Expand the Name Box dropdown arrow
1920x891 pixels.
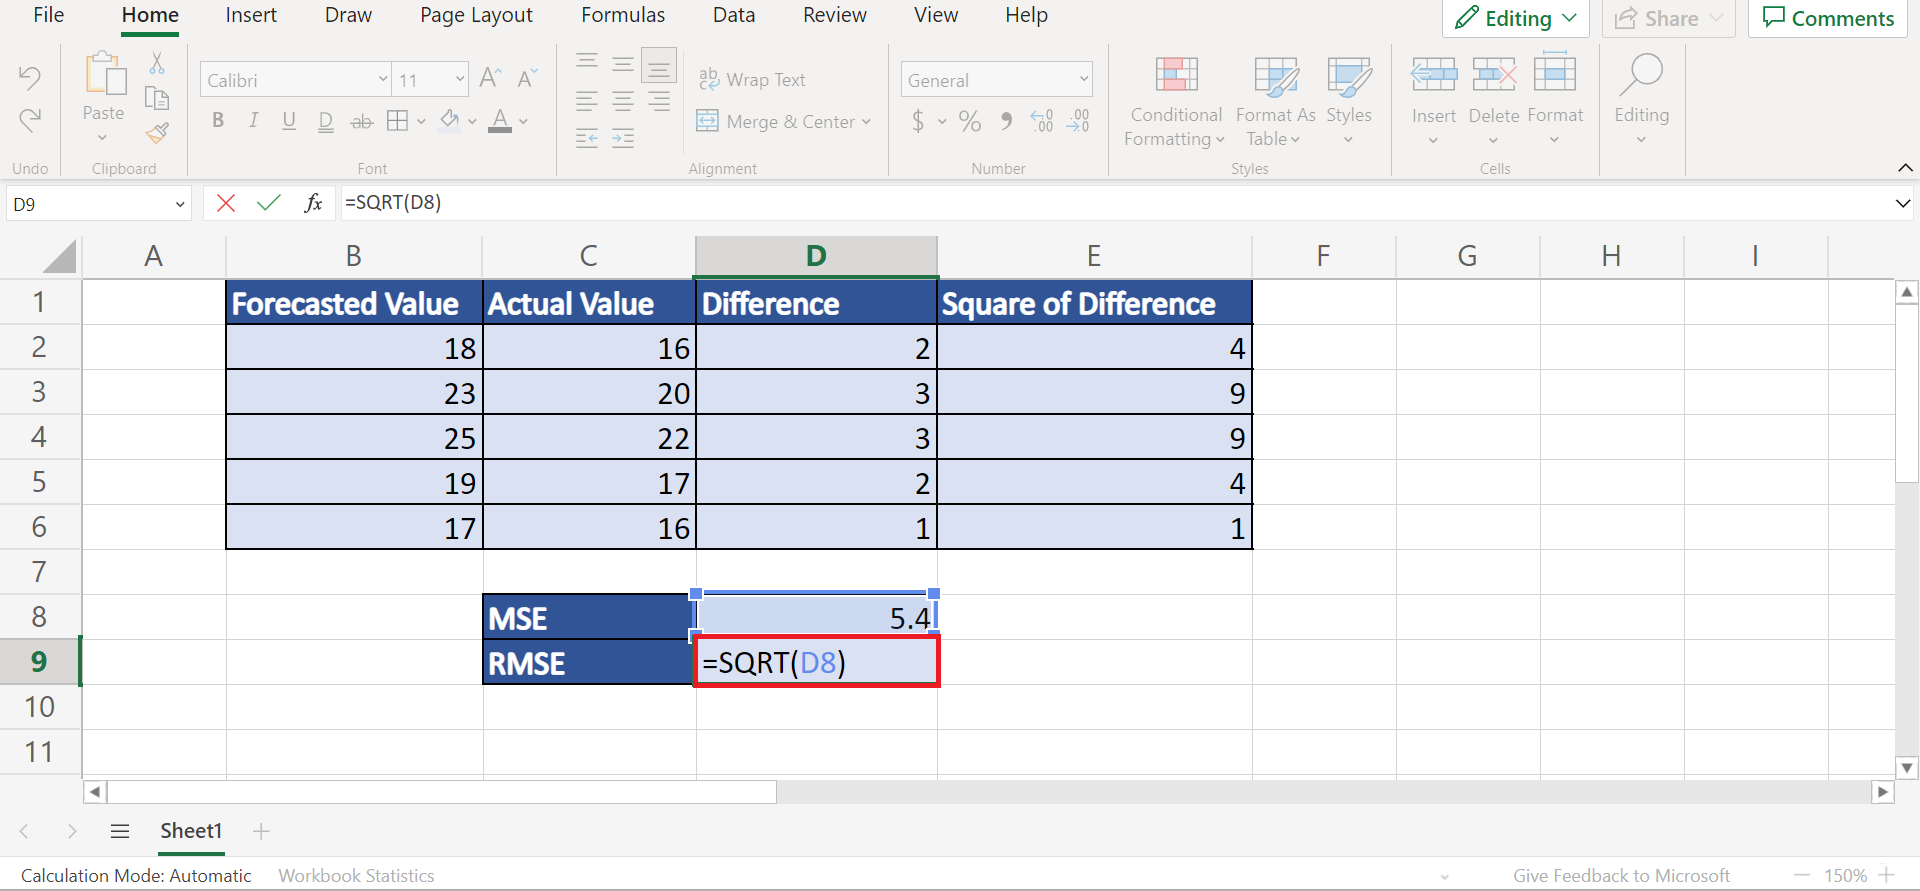pos(180,204)
